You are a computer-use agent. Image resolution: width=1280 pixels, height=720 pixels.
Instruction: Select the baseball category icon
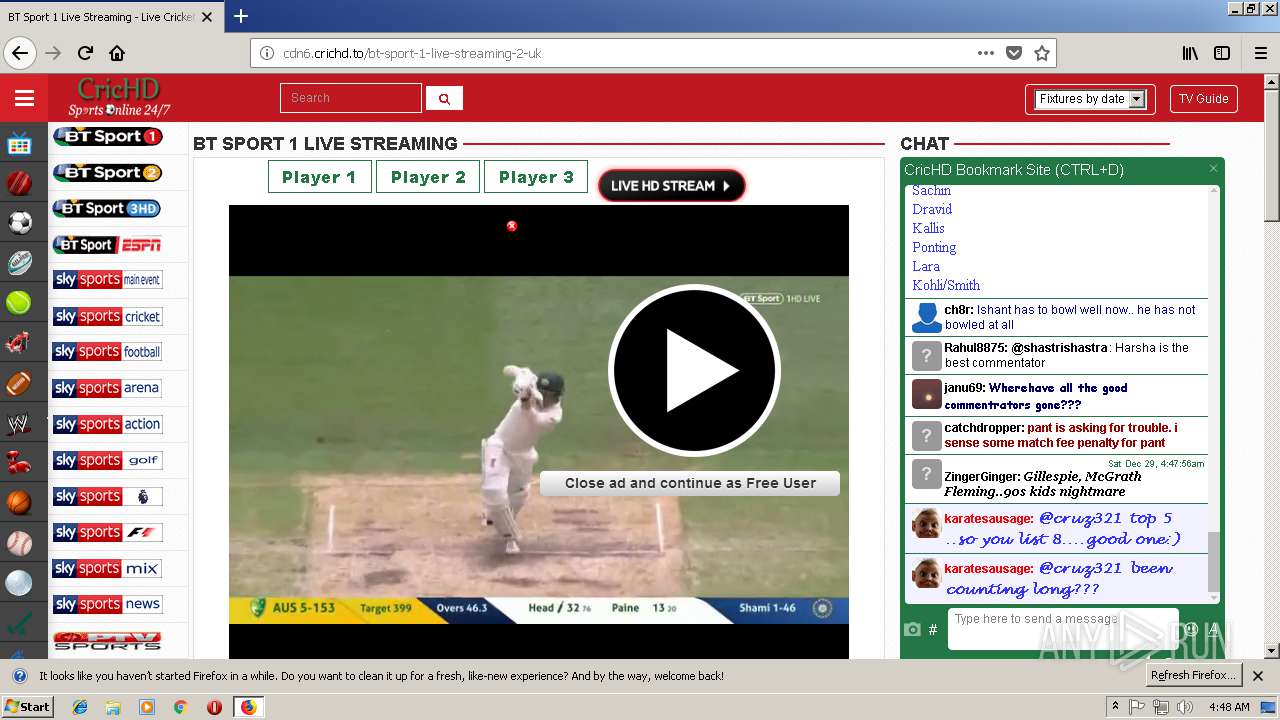[19, 543]
